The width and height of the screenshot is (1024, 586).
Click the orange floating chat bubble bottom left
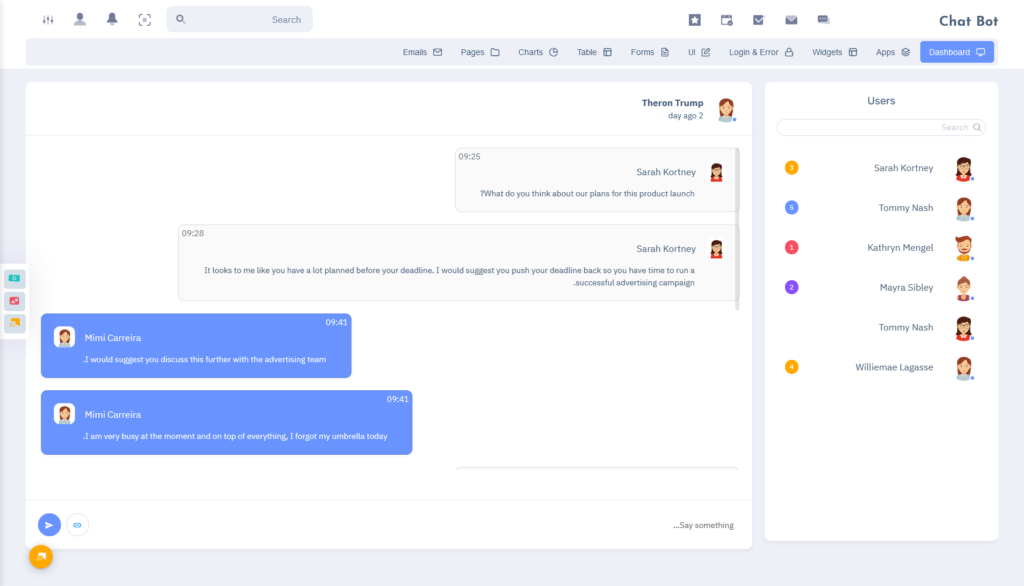click(40, 557)
